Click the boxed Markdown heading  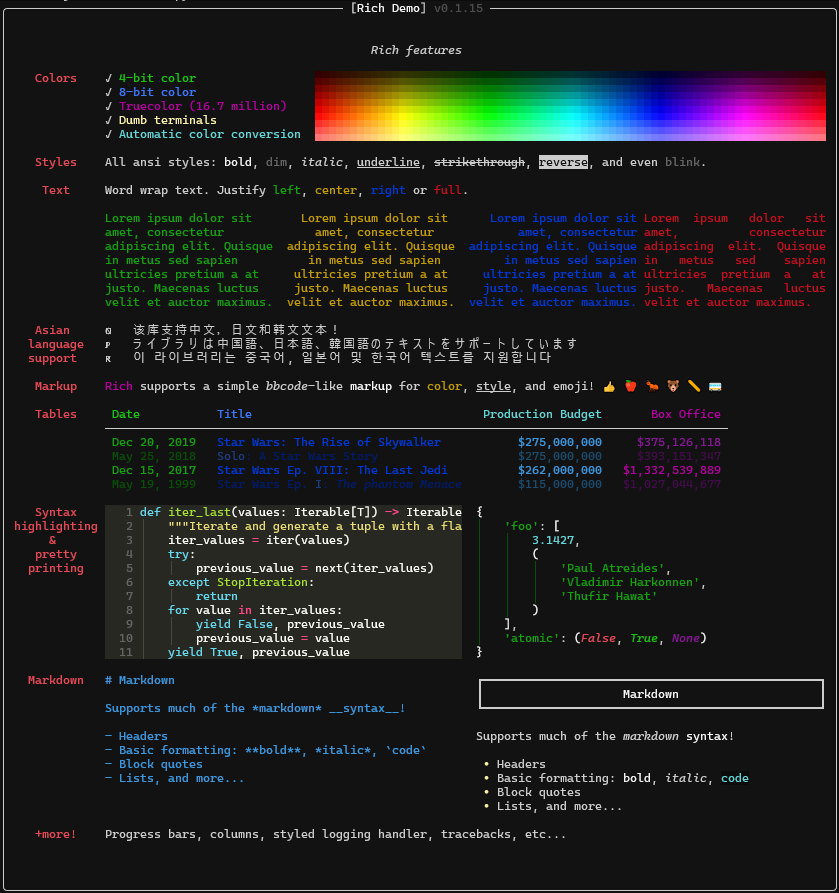click(651, 694)
